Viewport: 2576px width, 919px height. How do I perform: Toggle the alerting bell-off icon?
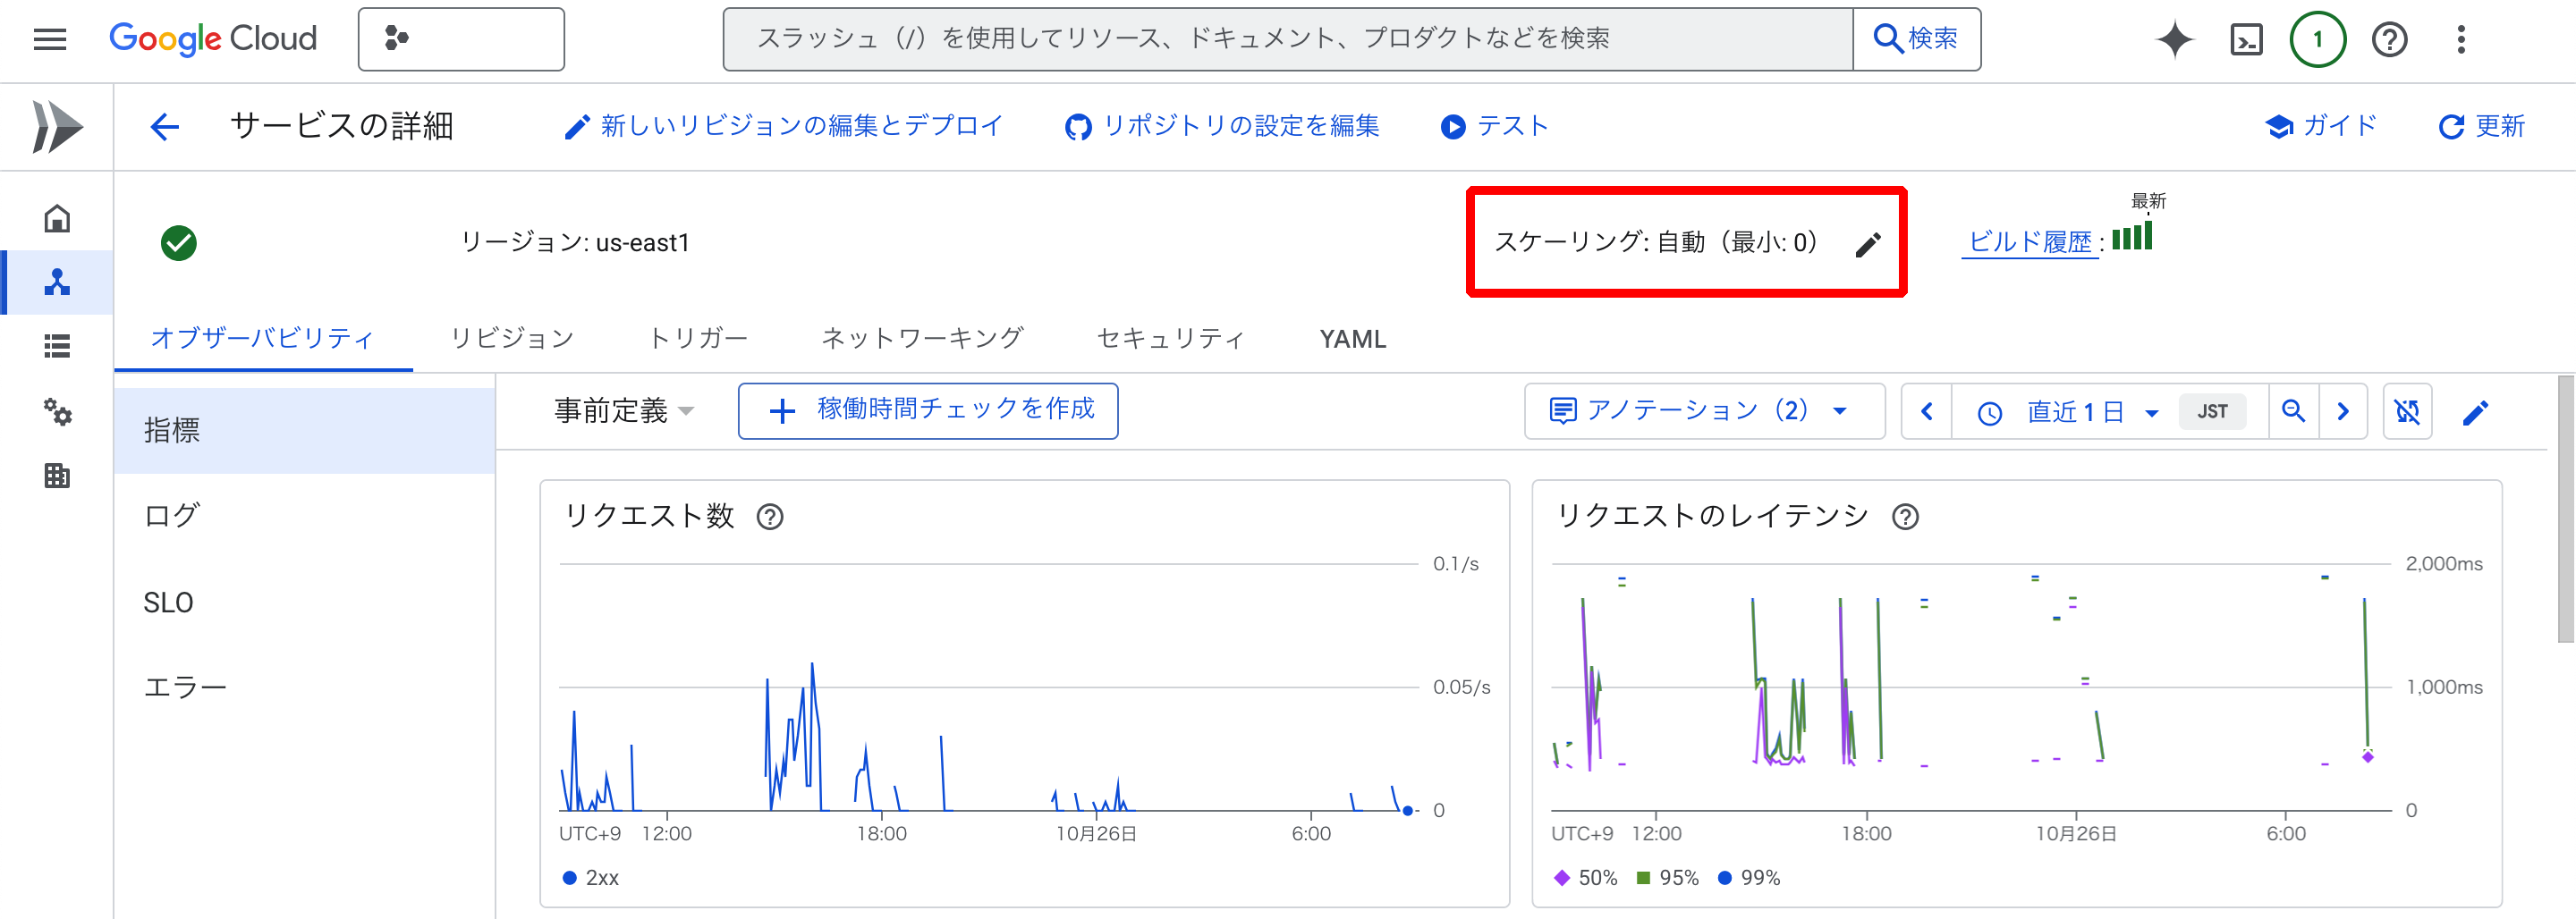2408,411
